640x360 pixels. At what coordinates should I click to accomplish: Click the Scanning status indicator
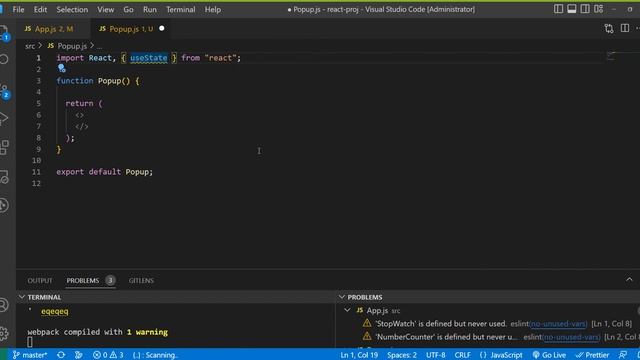point(156,355)
